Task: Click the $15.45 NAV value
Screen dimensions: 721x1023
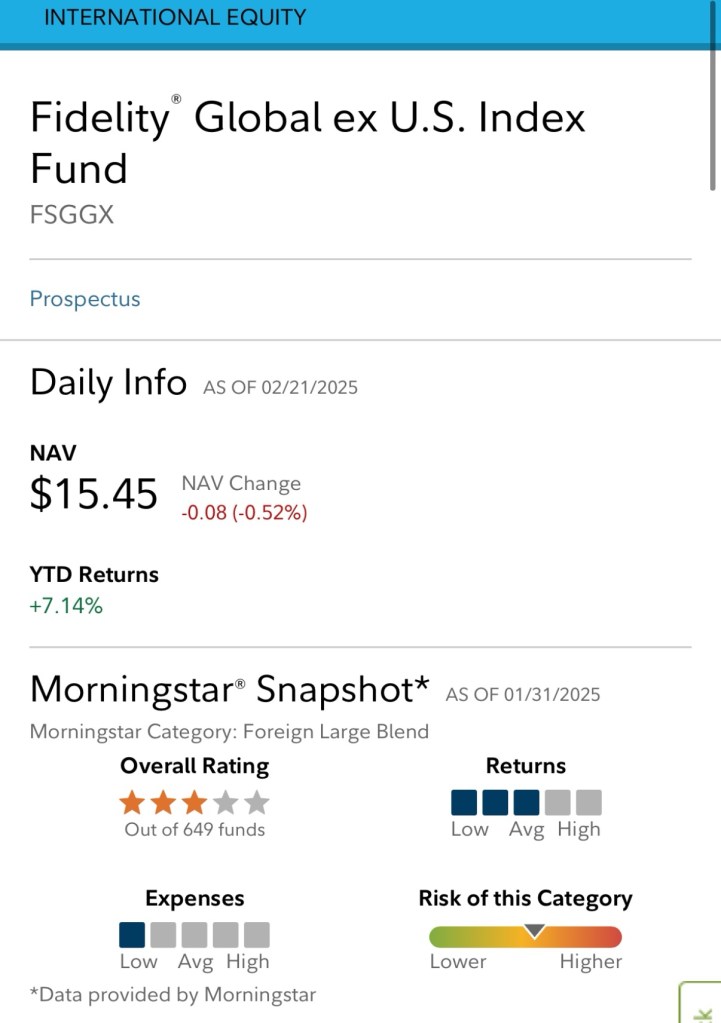Action: point(94,495)
